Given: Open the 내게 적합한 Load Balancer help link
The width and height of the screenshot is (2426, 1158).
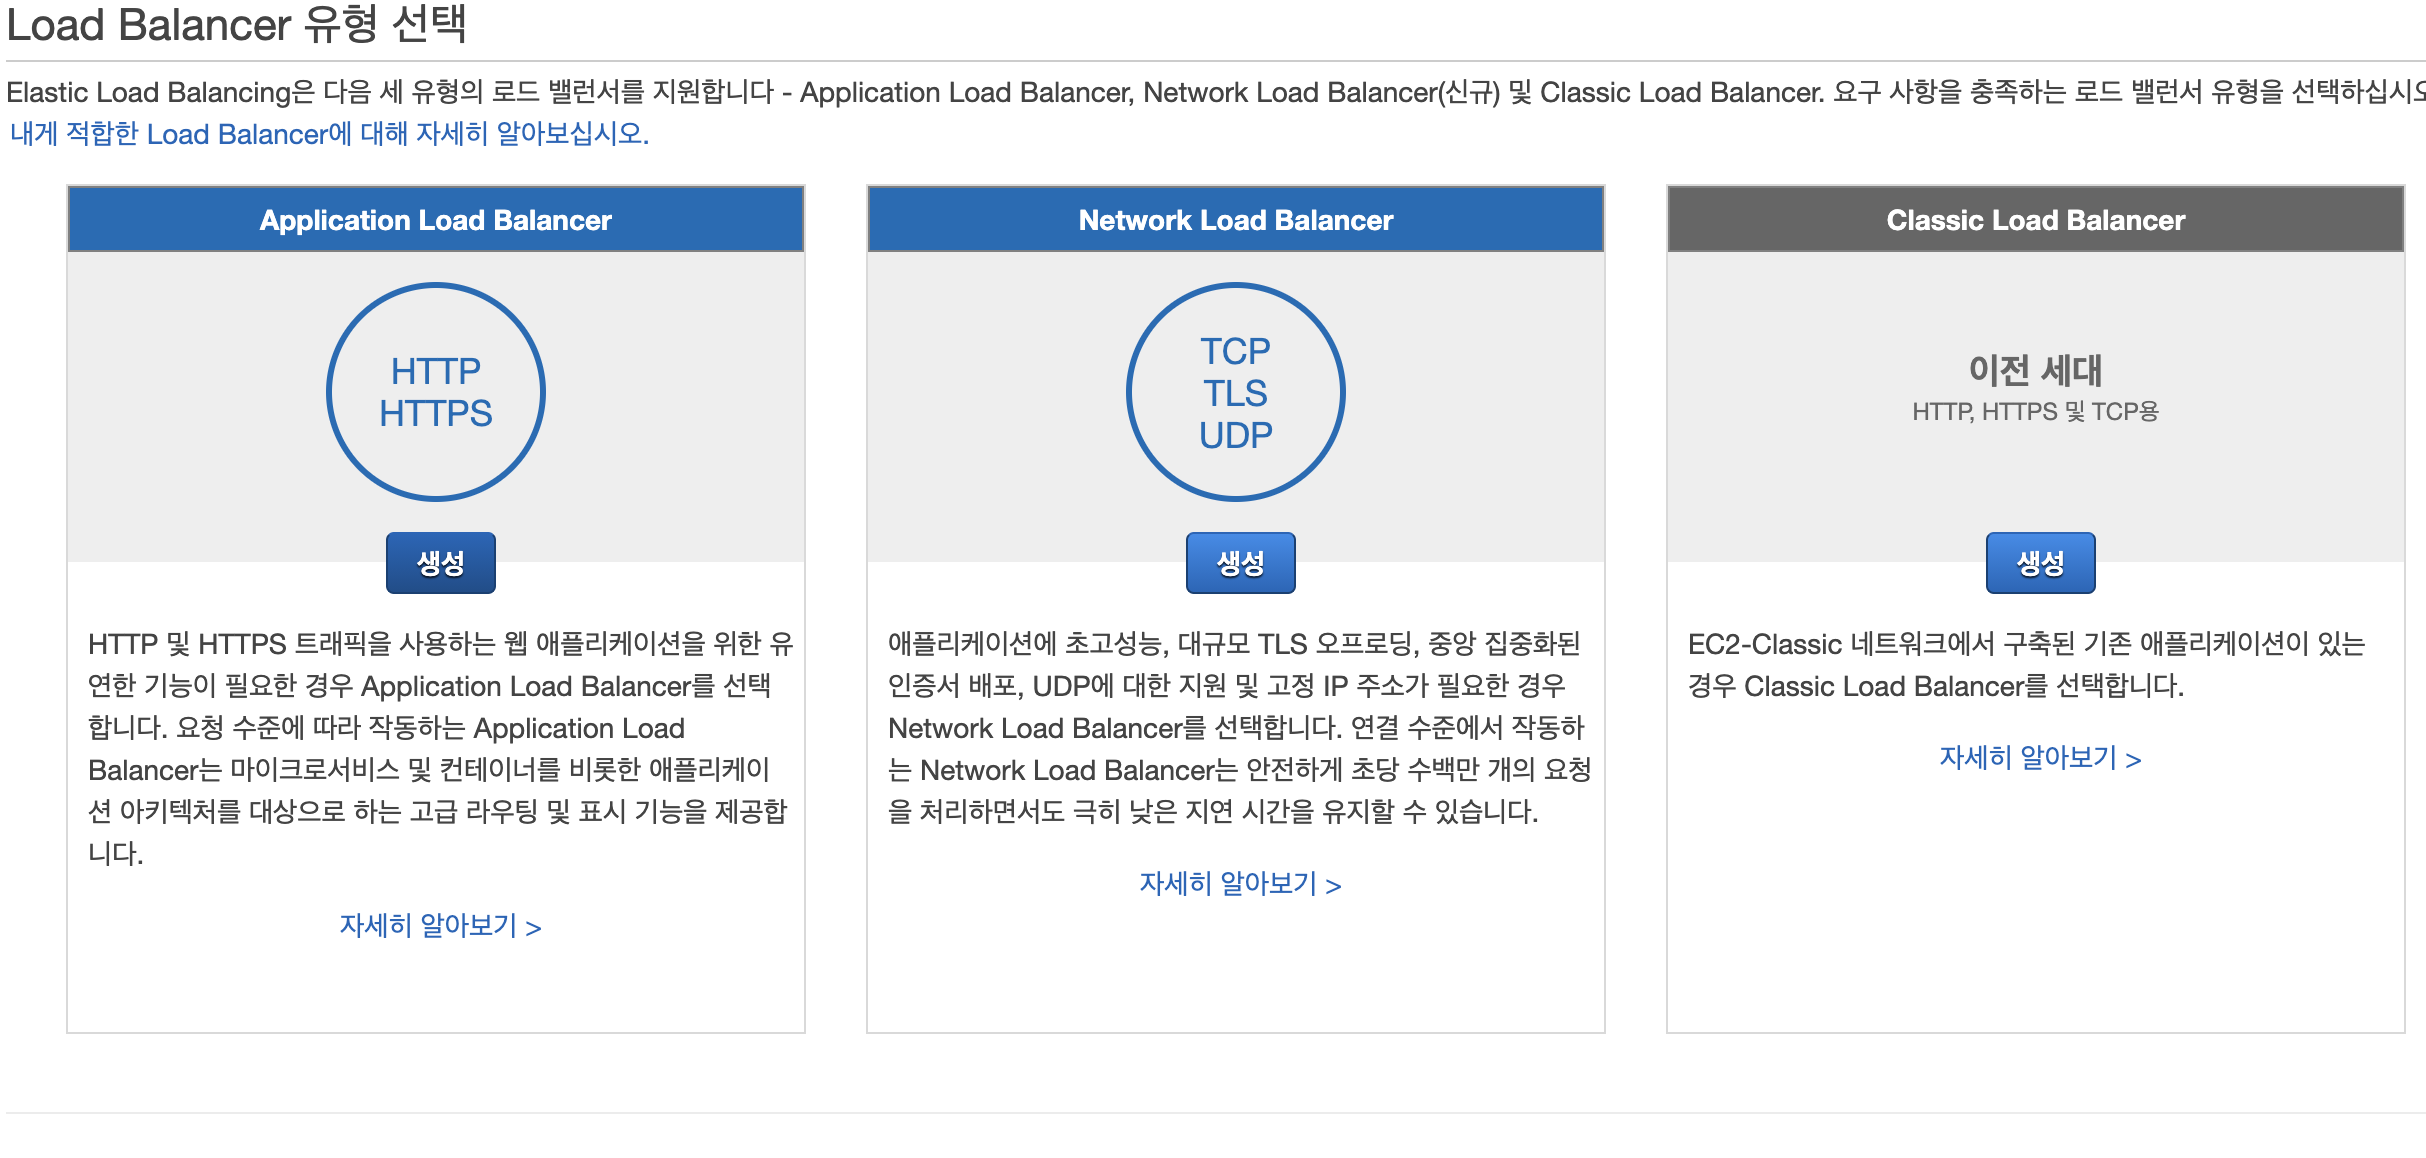Looking at the screenshot, I should [329, 134].
